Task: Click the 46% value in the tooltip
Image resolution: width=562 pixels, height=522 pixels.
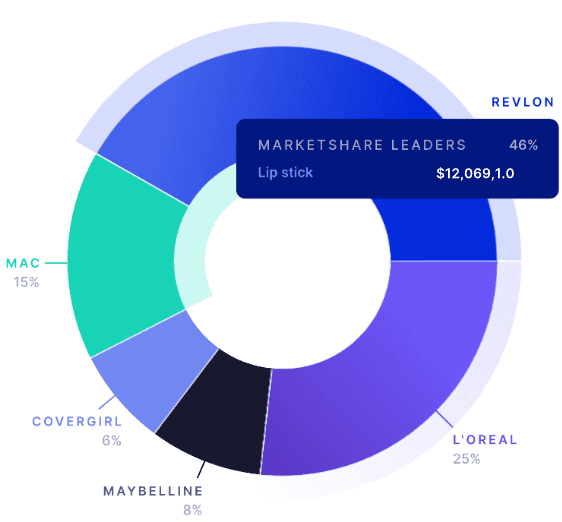Action: coord(524,145)
